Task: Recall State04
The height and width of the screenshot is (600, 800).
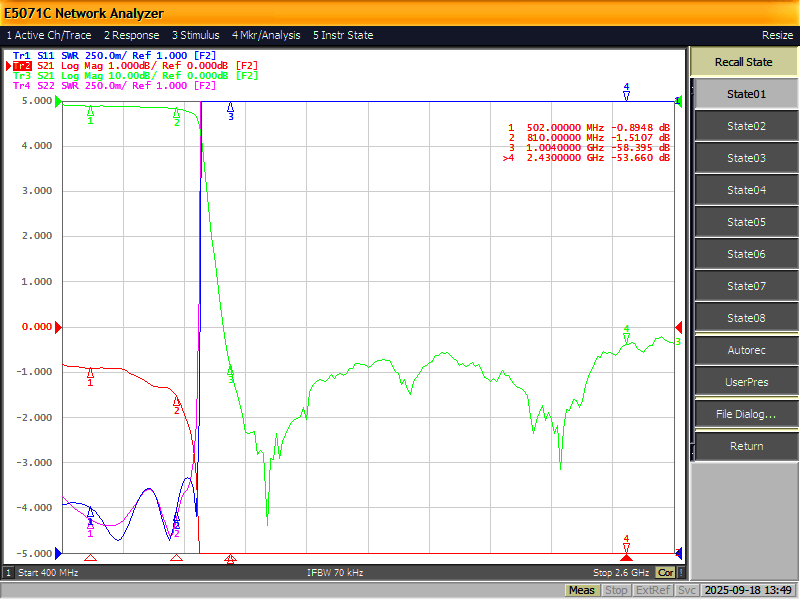Action: (746, 190)
